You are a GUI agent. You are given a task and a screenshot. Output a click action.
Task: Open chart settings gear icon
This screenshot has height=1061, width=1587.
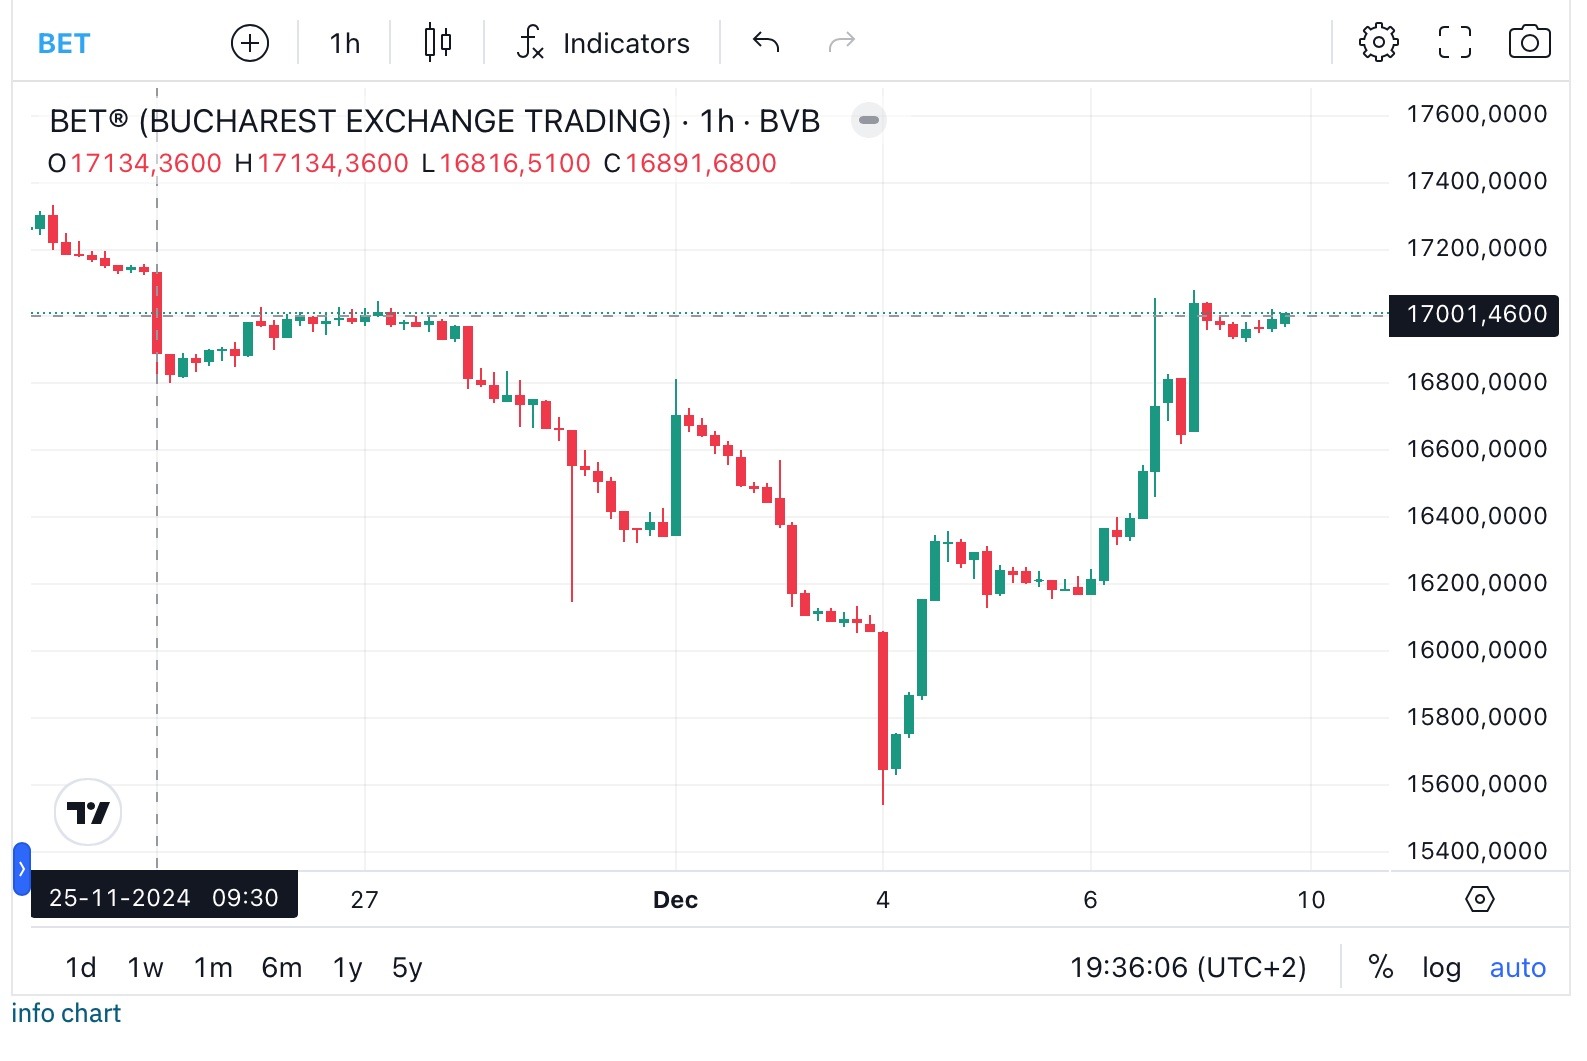pos(1378,43)
